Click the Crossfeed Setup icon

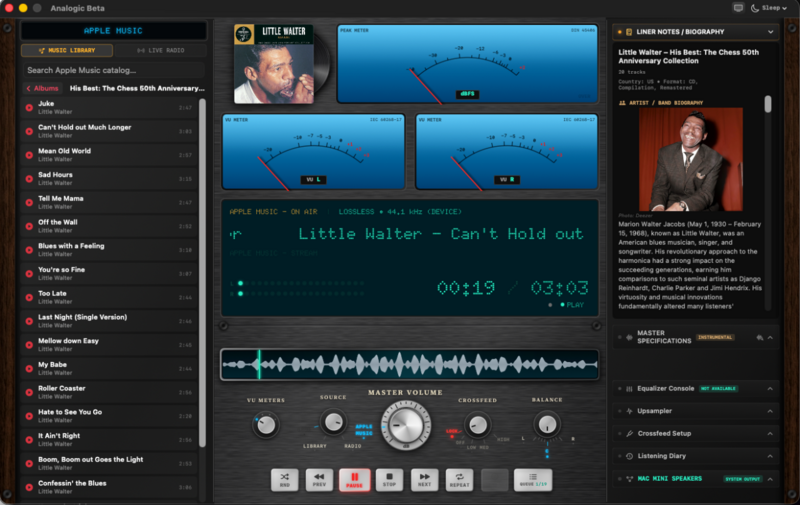[629, 434]
